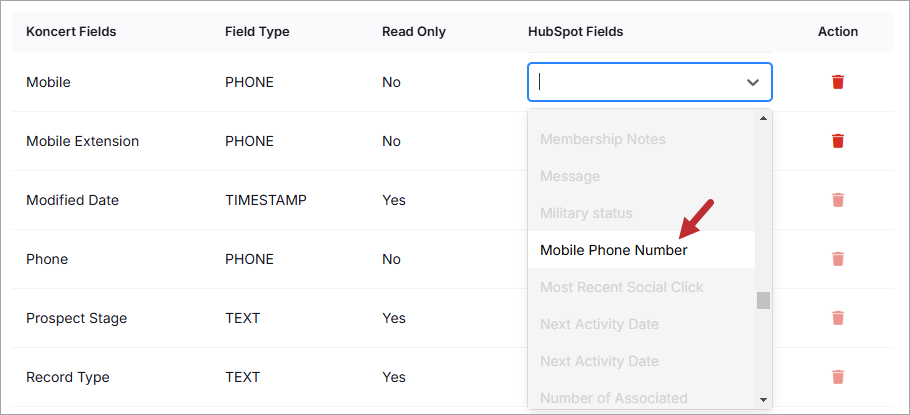
Task: Click scroll up arrow in dropdown list
Action: pyautogui.click(x=763, y=118)
